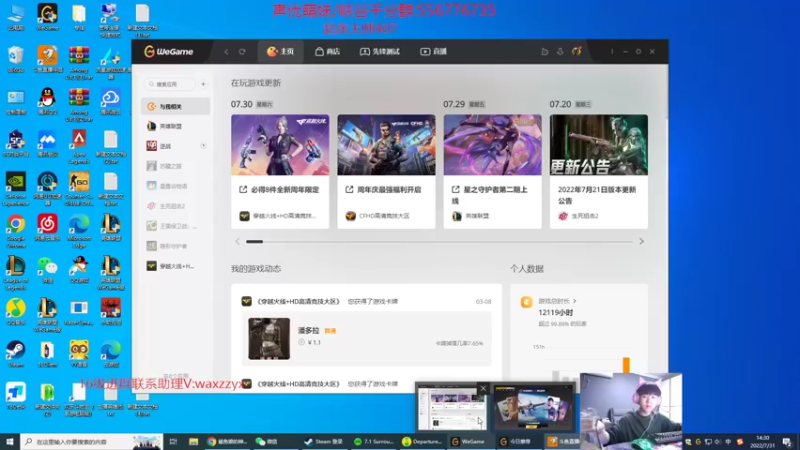Open the Apex Legends desktop icon
This screenshot has width=800, height=450.
pos(79,146)
